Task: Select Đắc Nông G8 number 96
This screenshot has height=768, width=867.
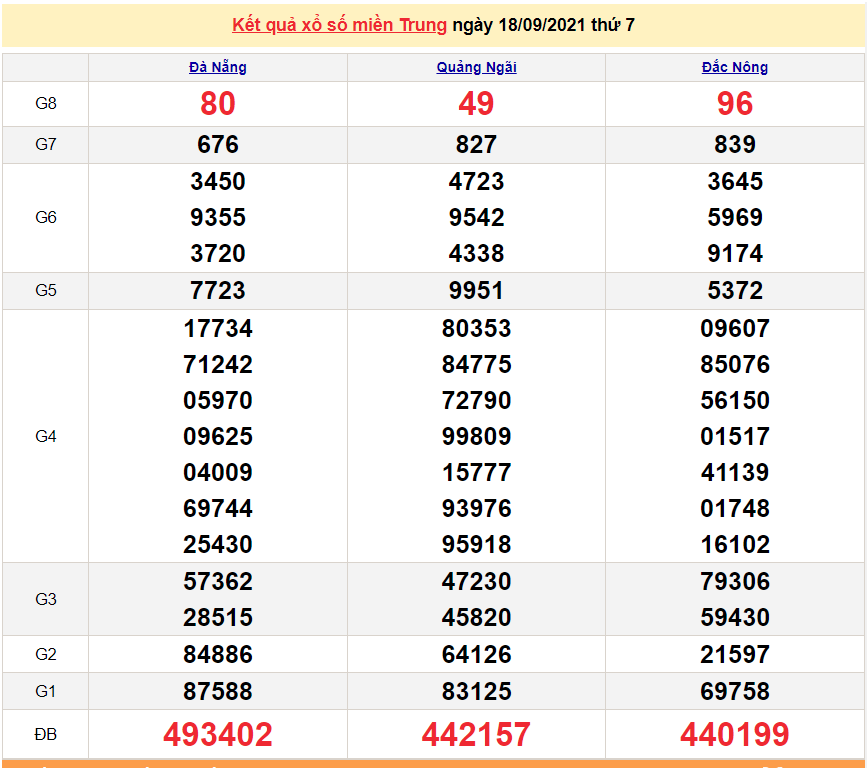Action: tap(735, 103)
